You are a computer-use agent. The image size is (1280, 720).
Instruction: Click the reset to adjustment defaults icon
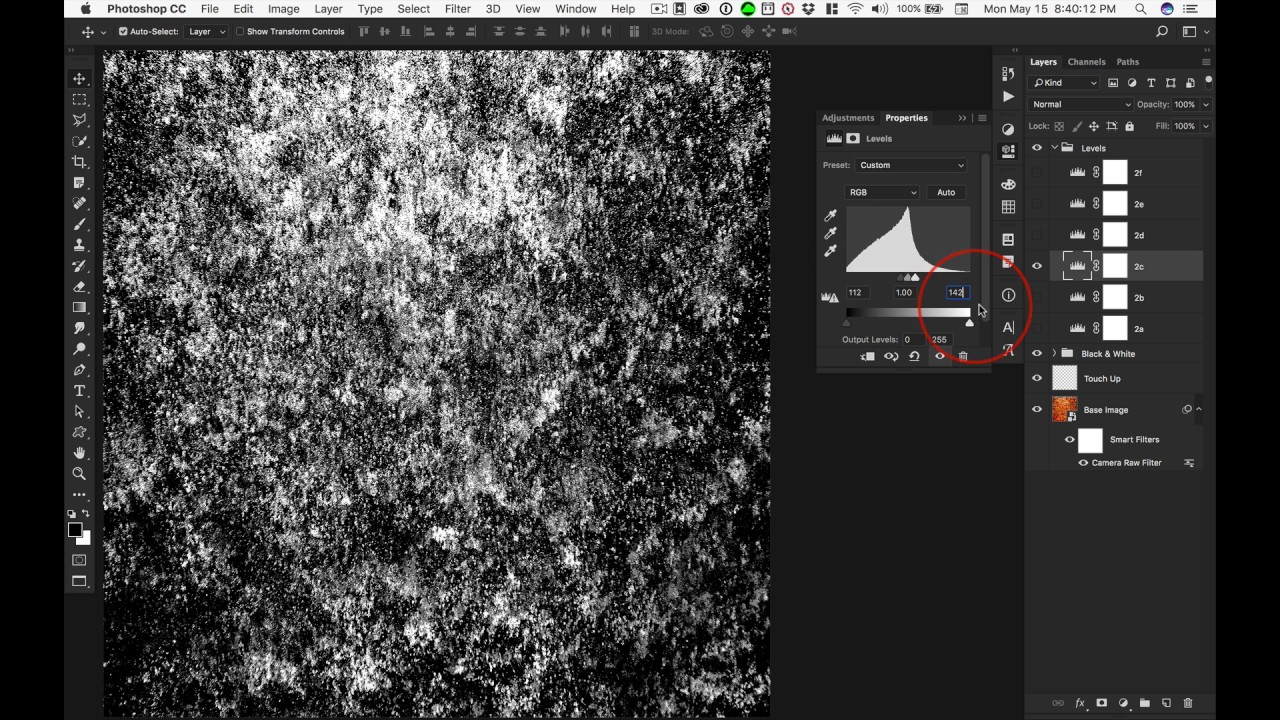coord(914,356)
